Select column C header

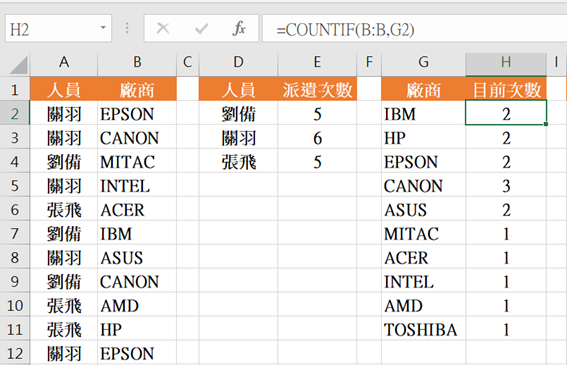(x=187, y=63)
